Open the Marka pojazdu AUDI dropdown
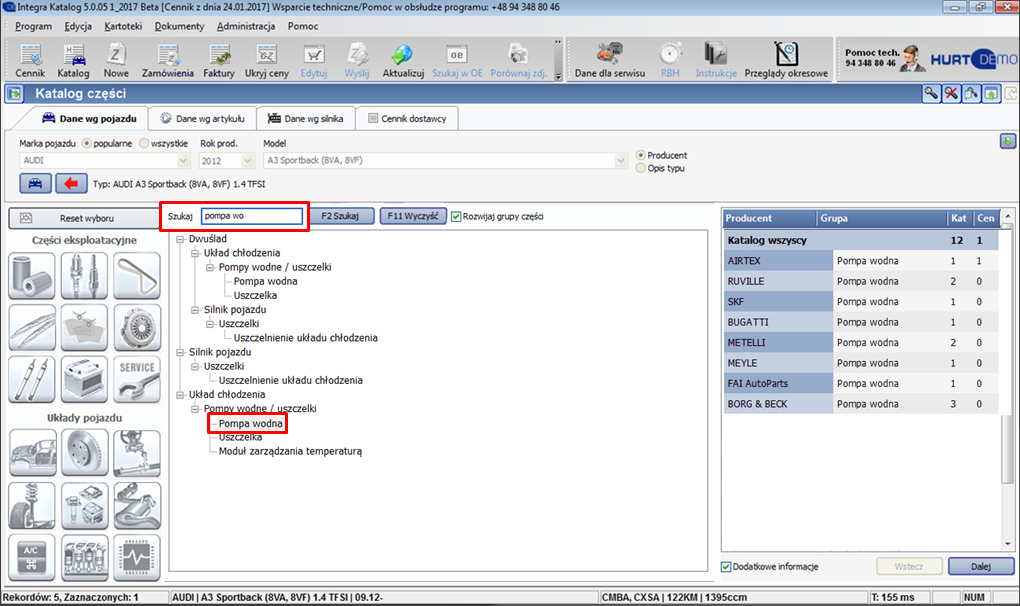The width and height of the screenshot is (1020, 606). point(183,161)
